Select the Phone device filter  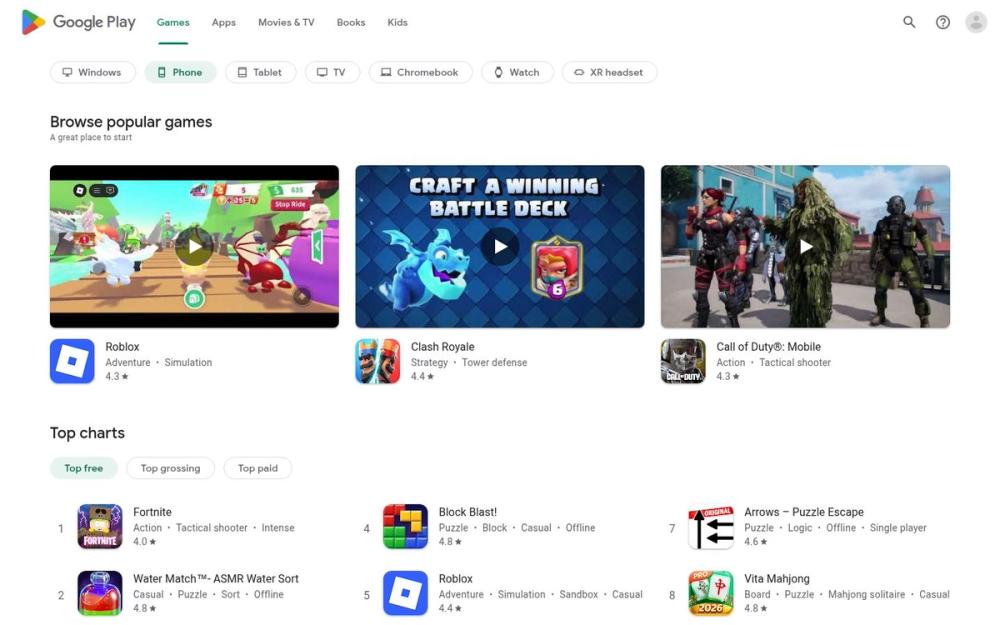coord(180,72)
